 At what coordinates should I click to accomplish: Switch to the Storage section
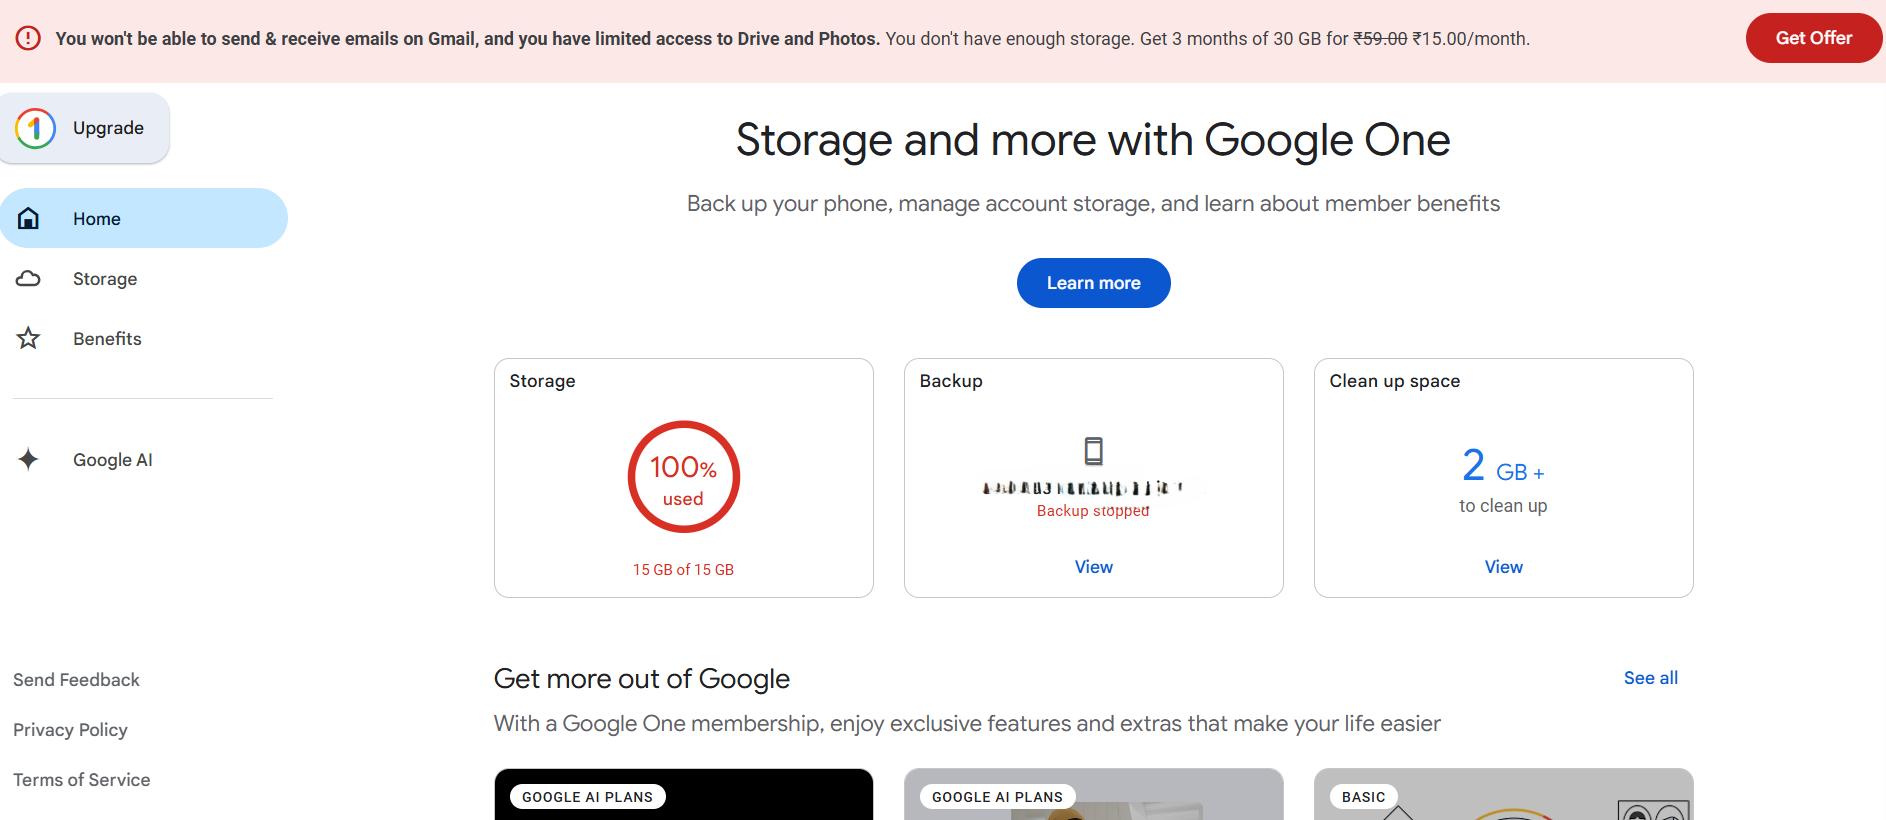tap(104, 278)
